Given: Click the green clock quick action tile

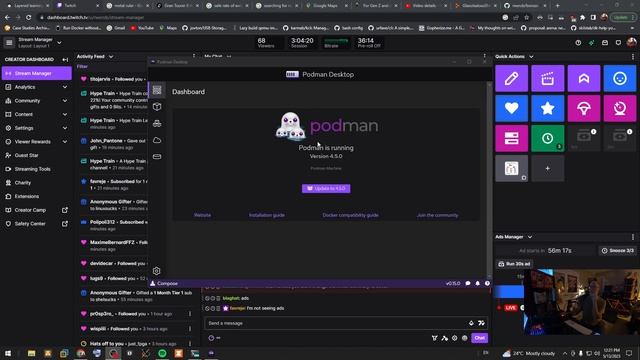Looking at the screenshot, I should [547, 138].
